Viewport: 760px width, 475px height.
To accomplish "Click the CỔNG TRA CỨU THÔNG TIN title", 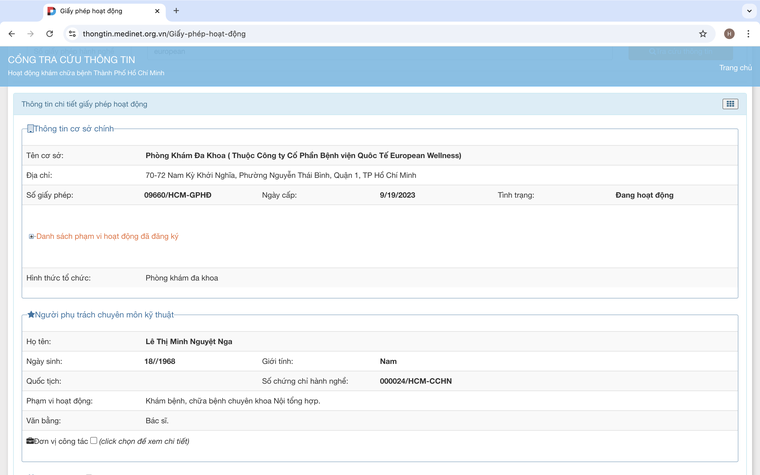I will [x=71, y=60].
